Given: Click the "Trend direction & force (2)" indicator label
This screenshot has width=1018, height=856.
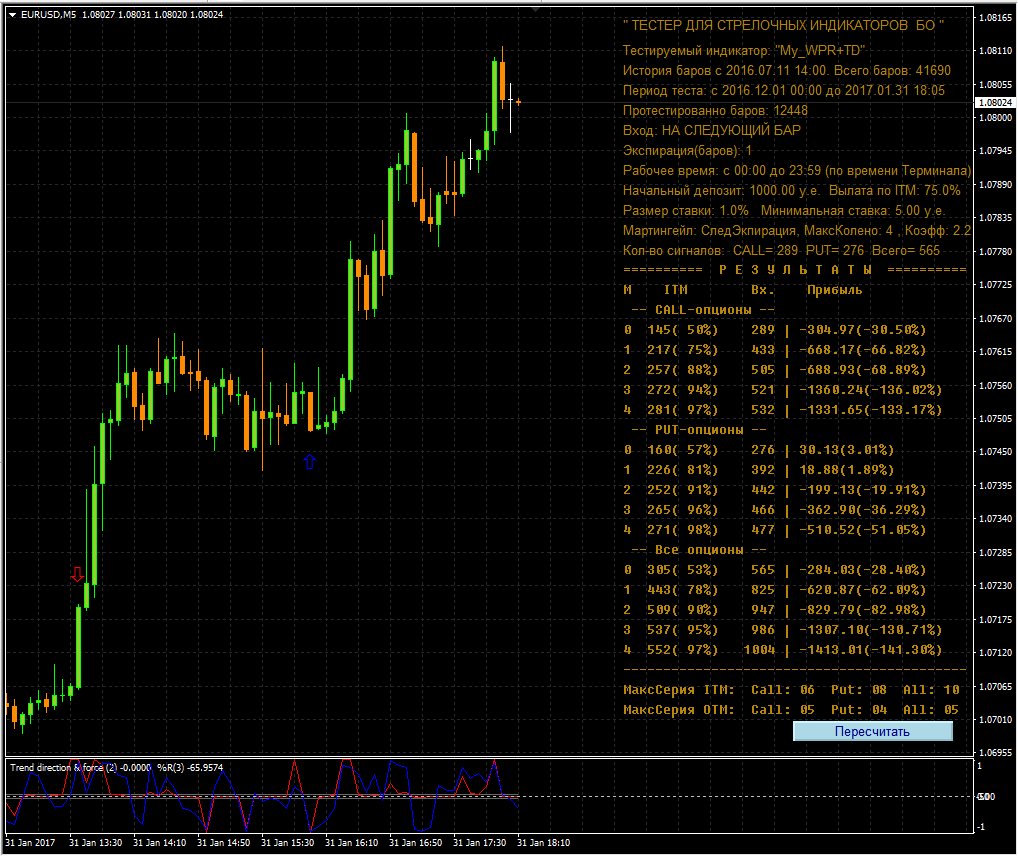Looking at the screenshot, I should [x=64, y=768].
